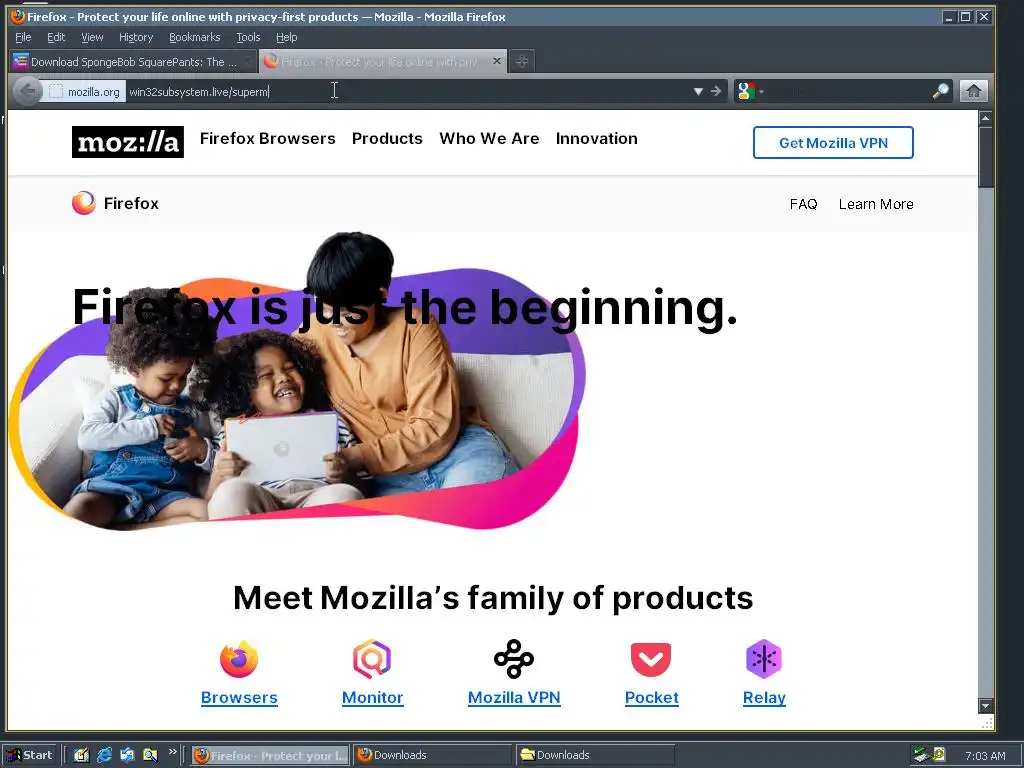The width and height of the screenshot is (1024, 768).
Task: Click the Outlook Express quick launch icon
Action: point(127,755)
